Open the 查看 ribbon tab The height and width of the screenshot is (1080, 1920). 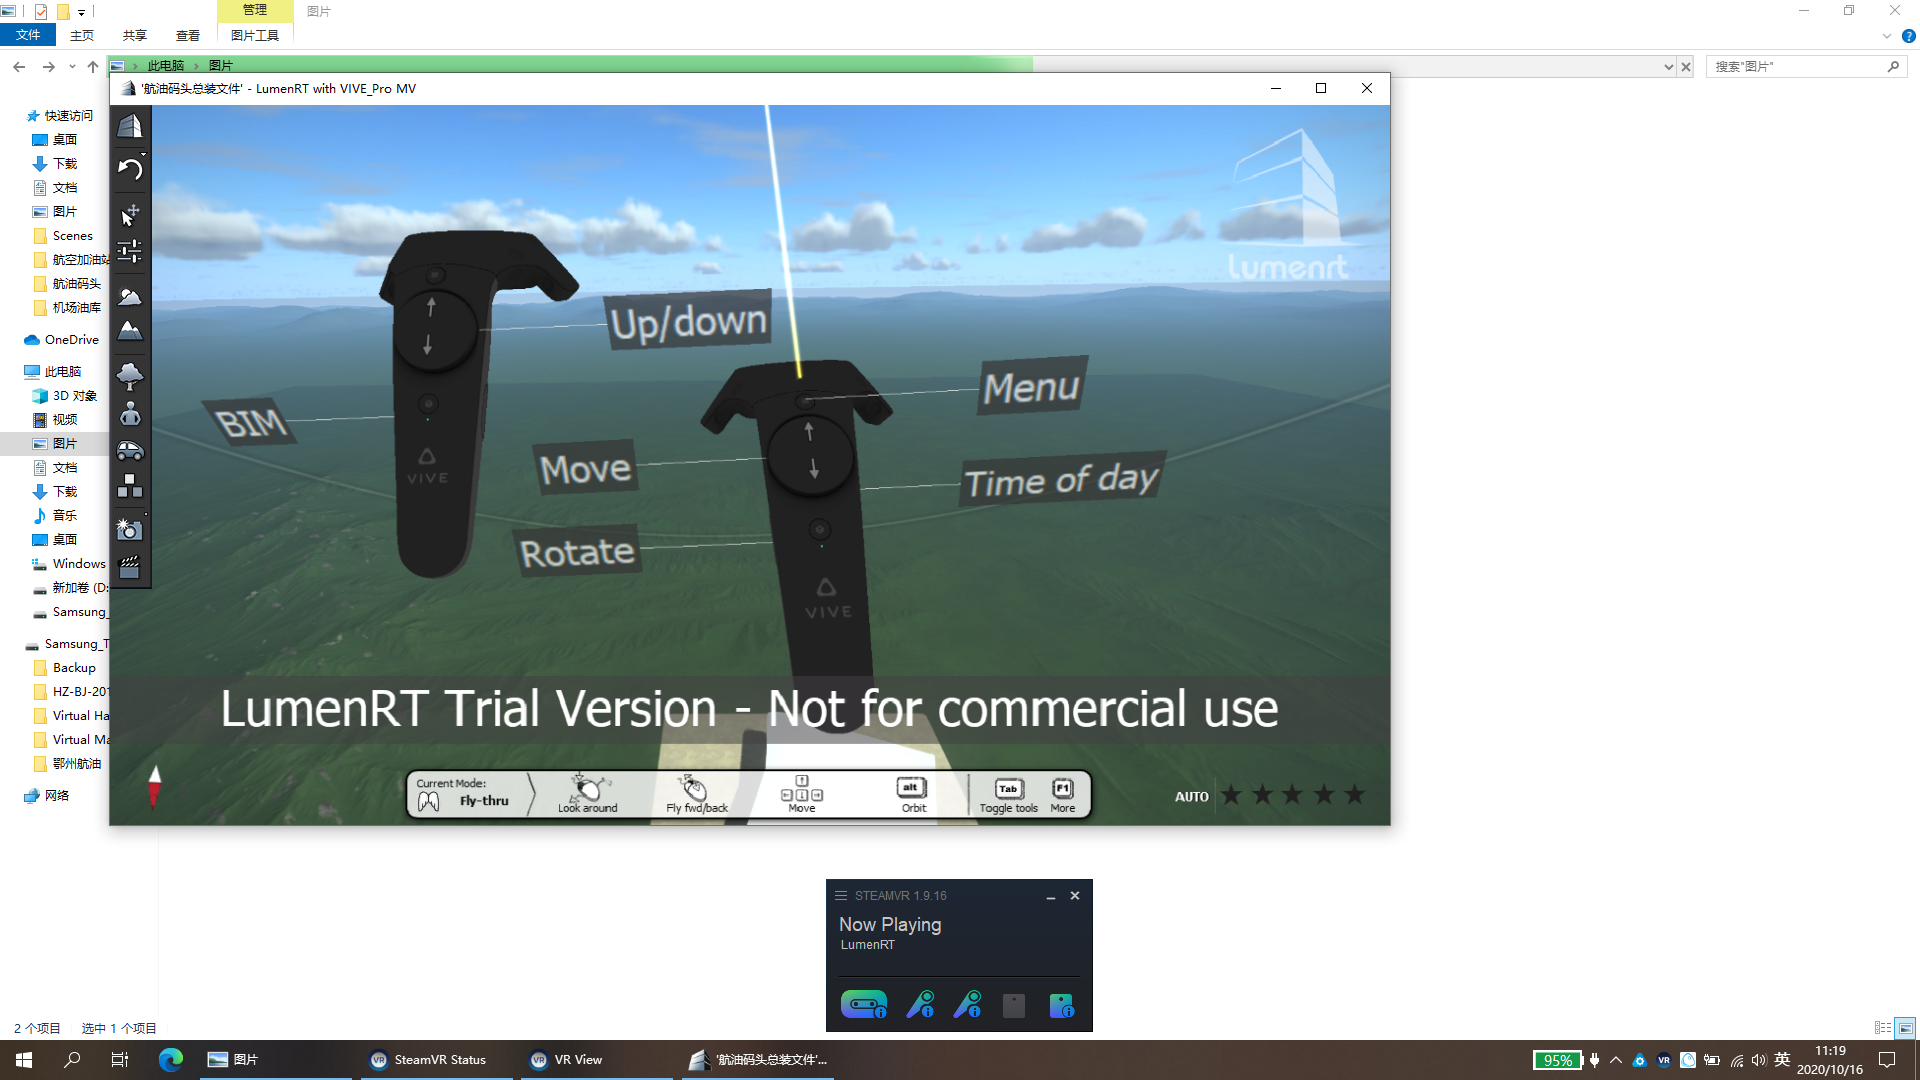tap(188, 35)
